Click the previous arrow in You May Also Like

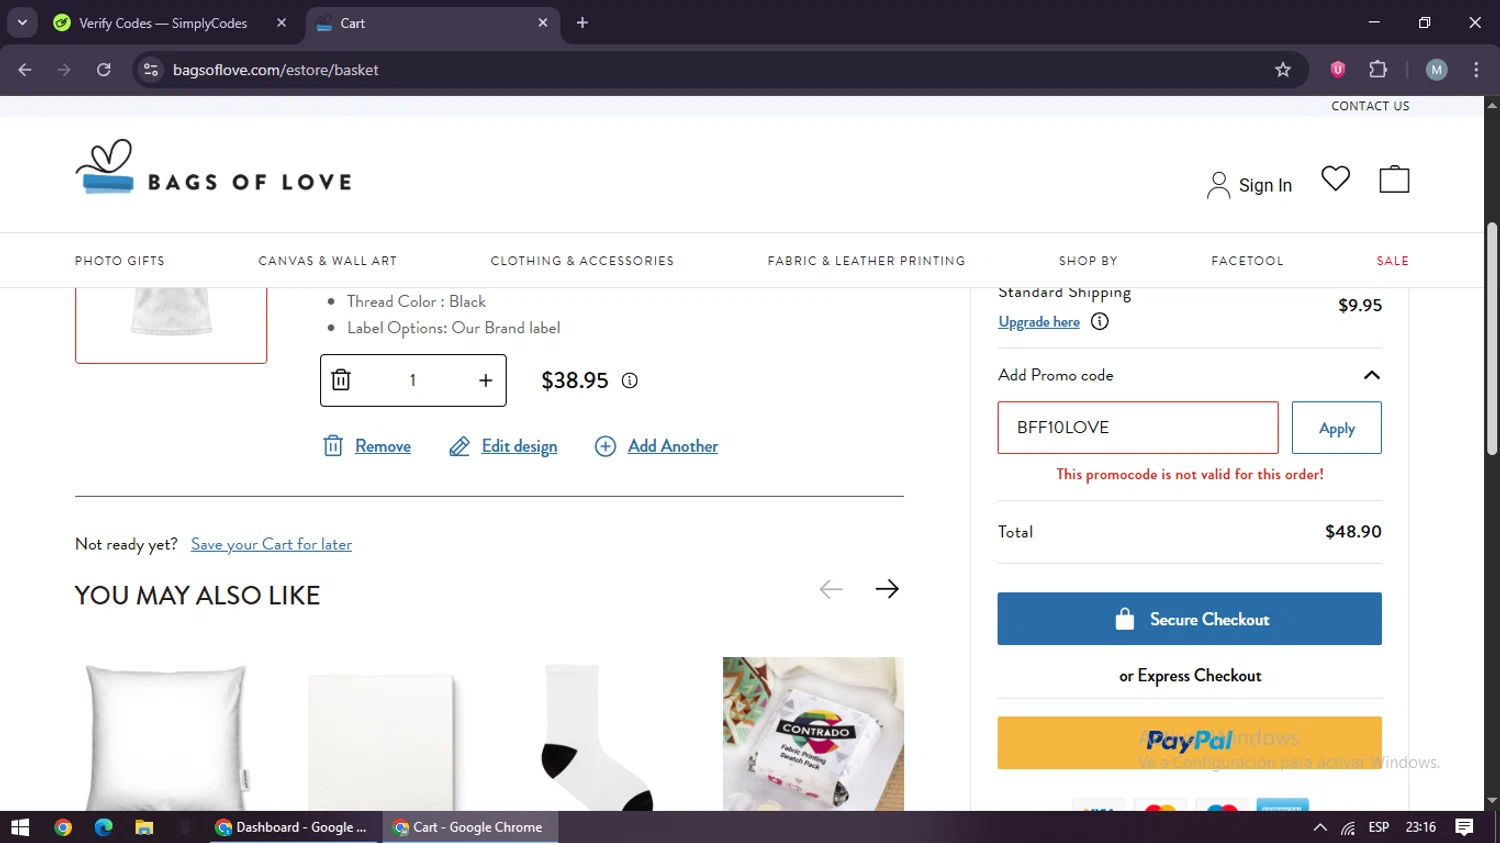pyautogui.click(x=831, y=589)
